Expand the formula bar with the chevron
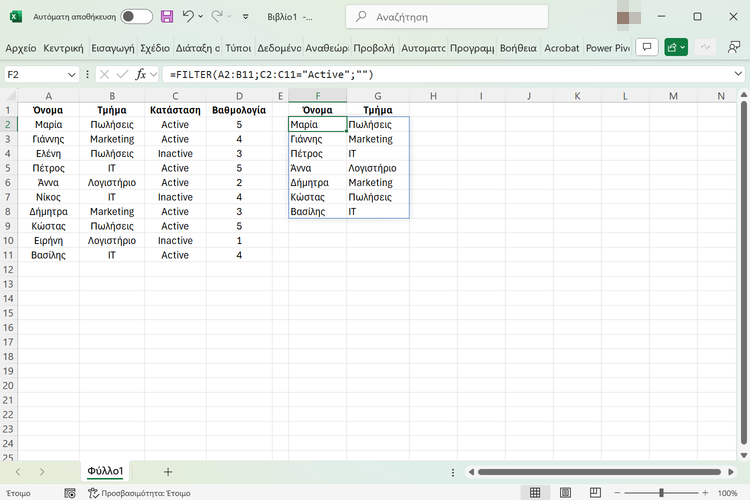The image size is (750, 500). (738, 74)
